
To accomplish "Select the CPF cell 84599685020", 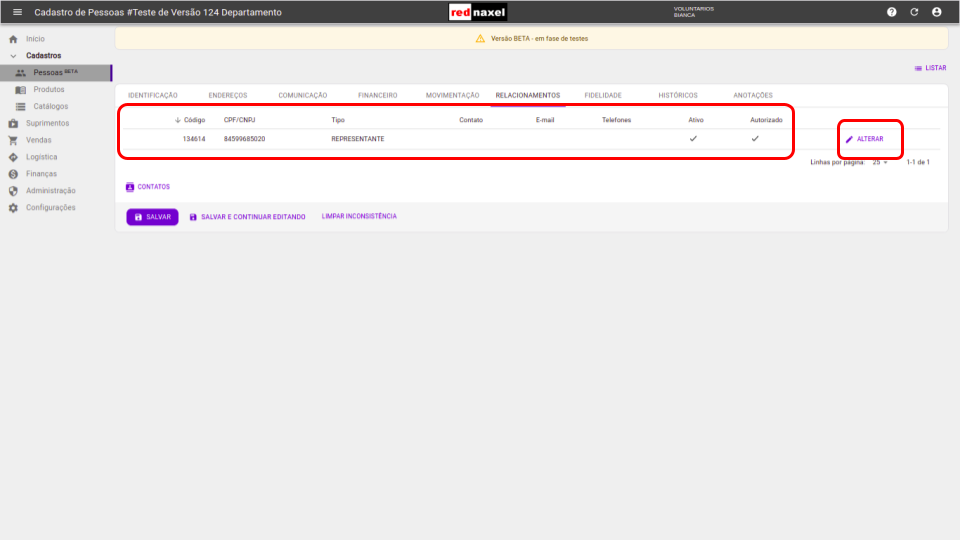I will click(x=244, y=139).
